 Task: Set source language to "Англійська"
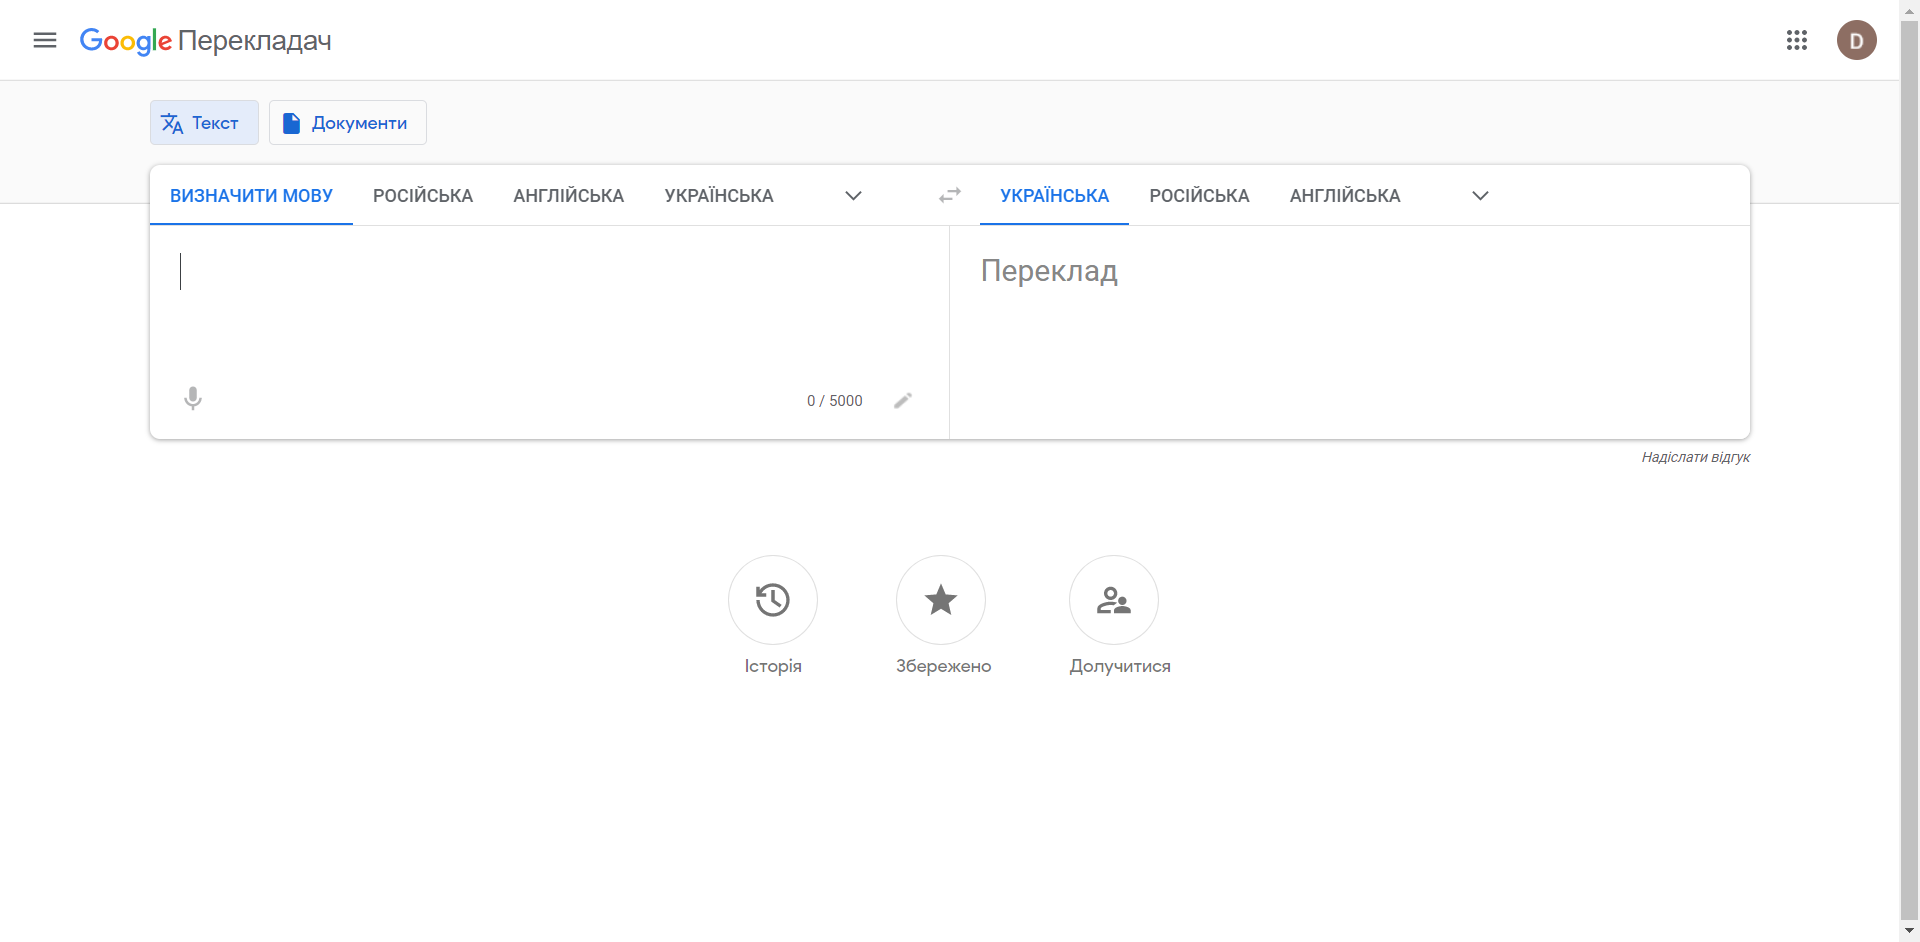(568, 195)
